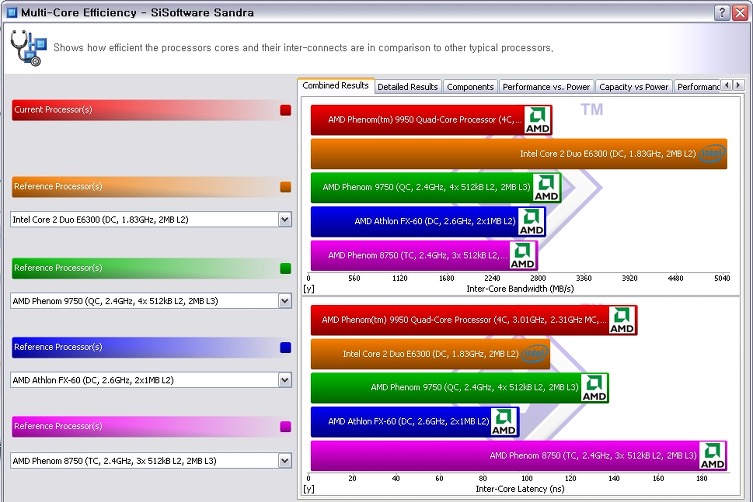Click the Inter-Core Latency (ns) axis label

coord(520,489)
